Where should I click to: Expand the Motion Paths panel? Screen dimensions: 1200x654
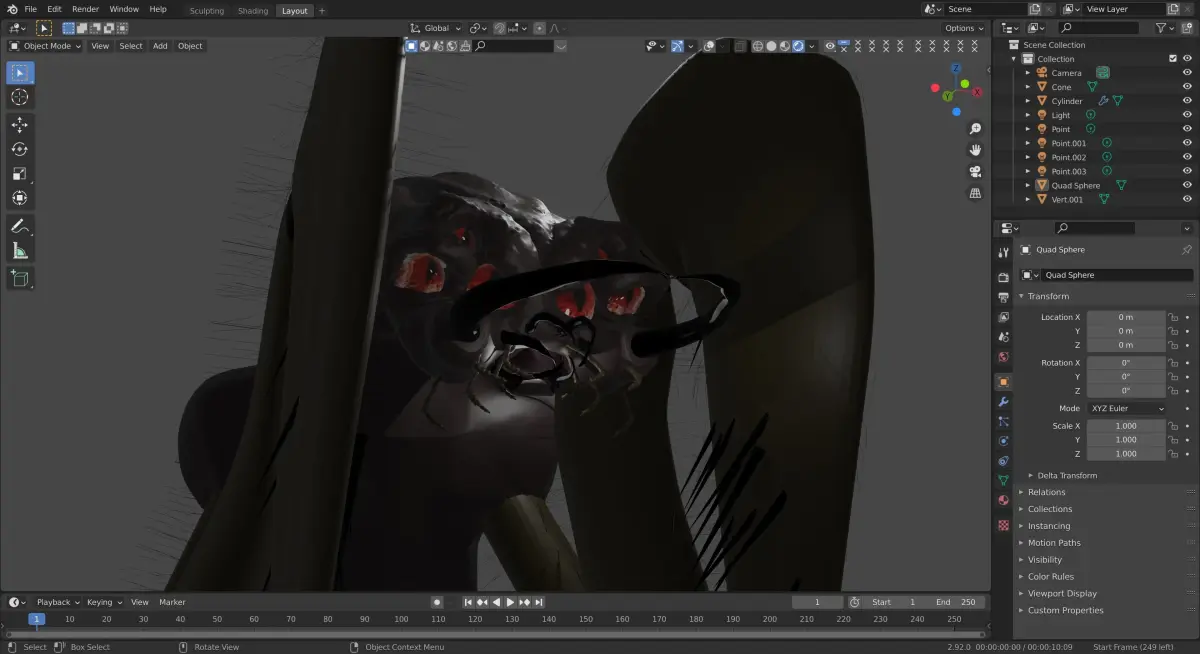[1054, 543]
